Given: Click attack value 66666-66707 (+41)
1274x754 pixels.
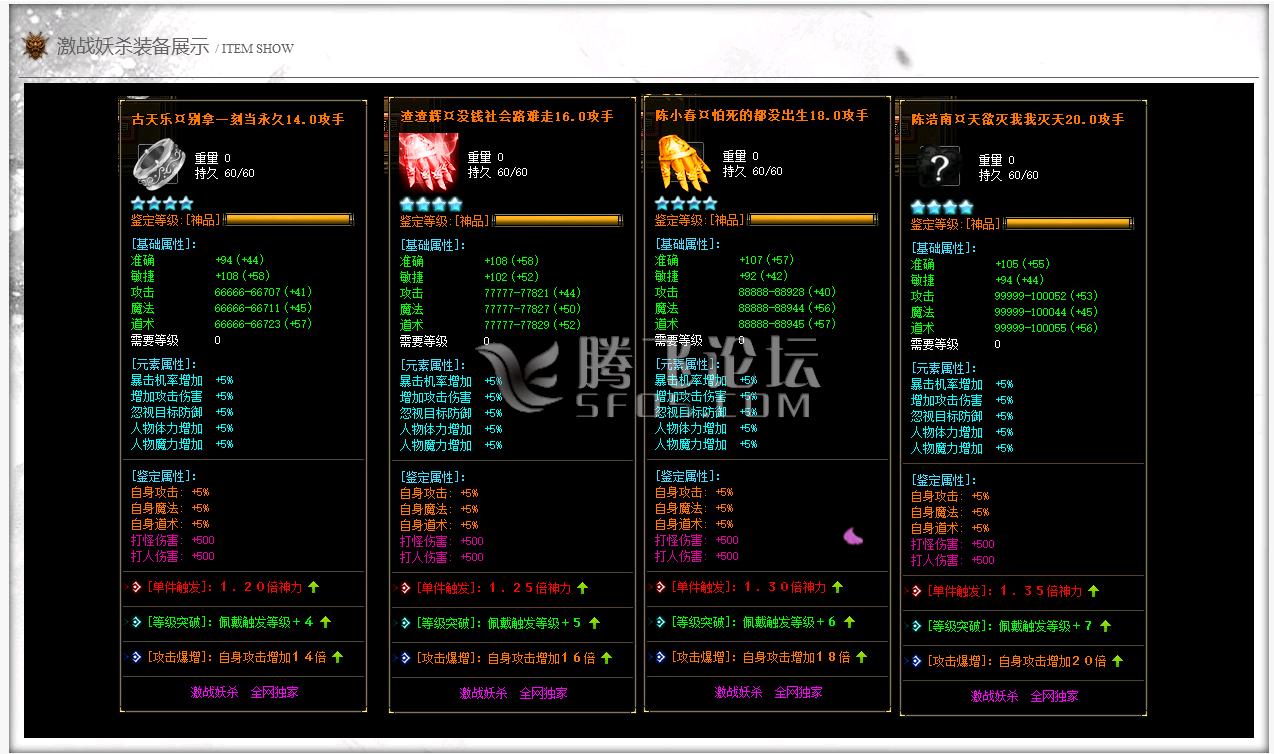Looking at the screenshot, I should (263, 292).
